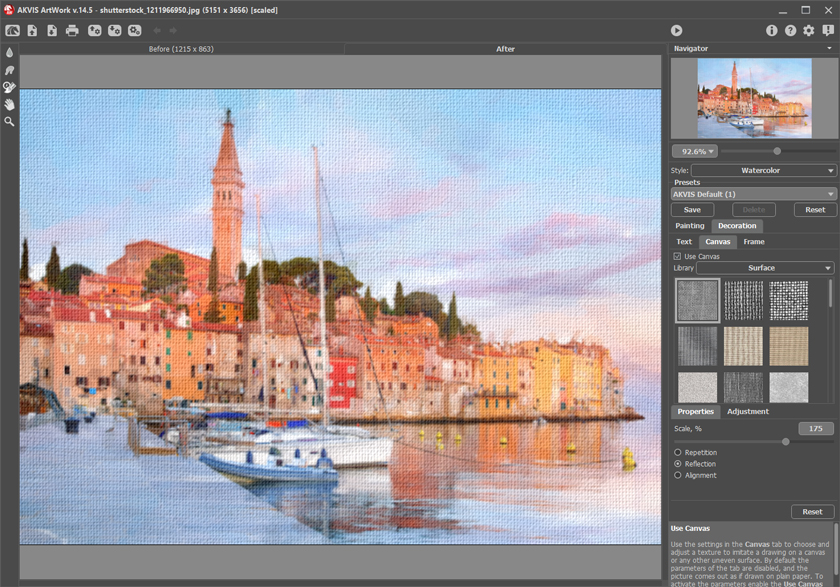The height and width of the screenshot is (587, 840).
Task: Click the Save image file icon
Action: click(x=52, y=31)
